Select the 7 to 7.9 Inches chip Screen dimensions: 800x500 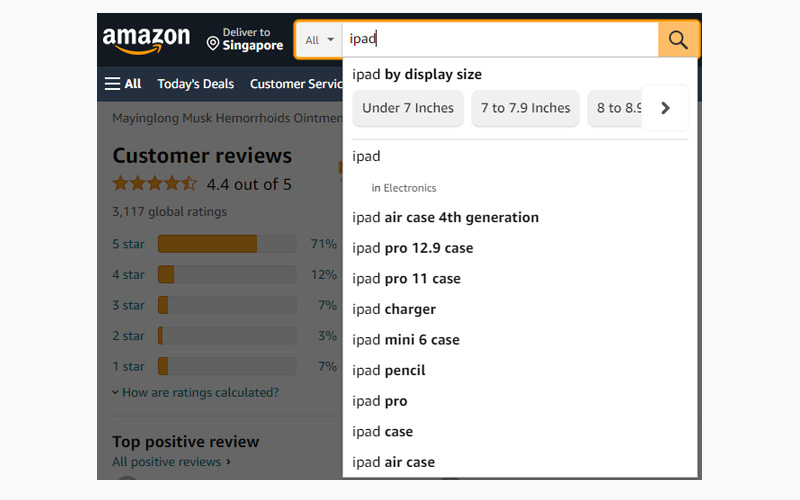525,108
